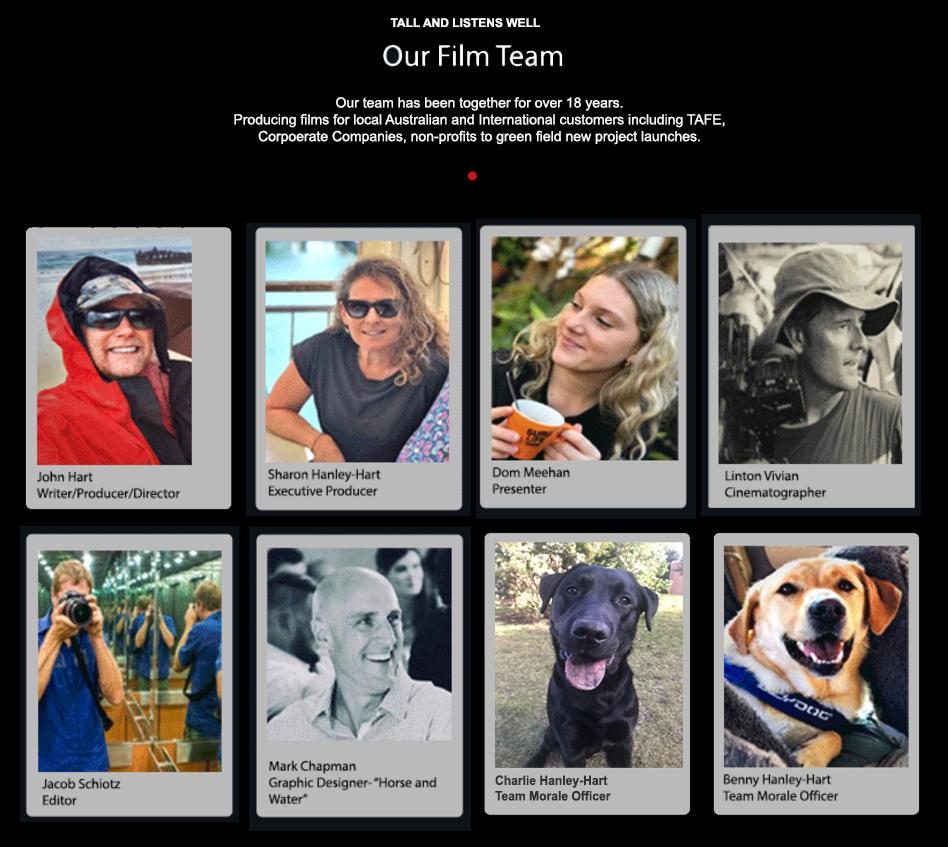Click the 'TALL AND LISTENS WELL' tagline
The height and width of the screenshot is (847, 948).
pyautogui.click(x=465, y=23)
